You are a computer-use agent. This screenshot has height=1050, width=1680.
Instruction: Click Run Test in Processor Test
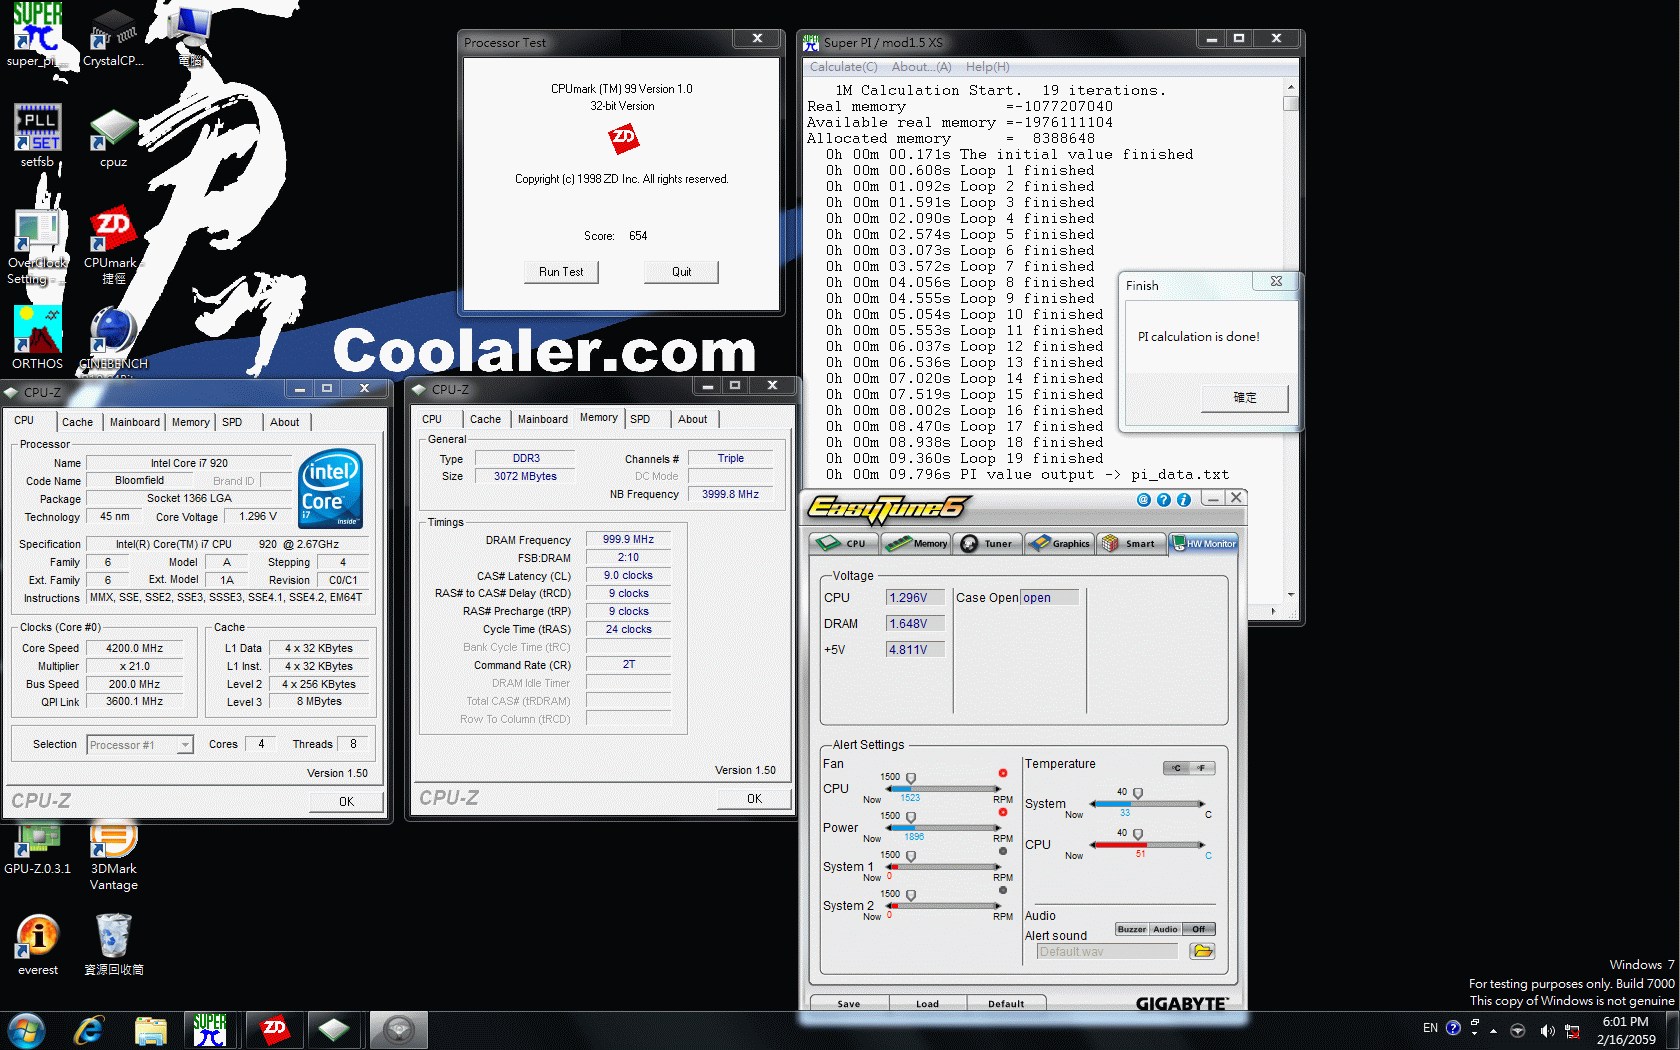click(561, 272)
